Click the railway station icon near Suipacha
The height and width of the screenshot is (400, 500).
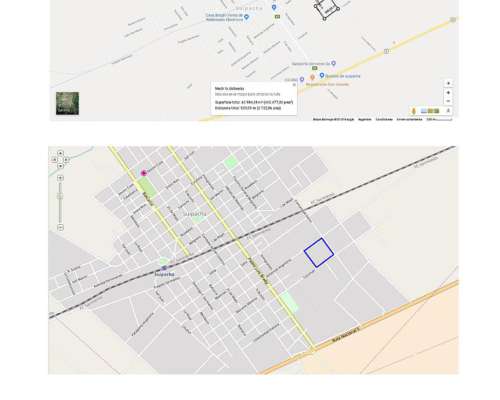164,268
